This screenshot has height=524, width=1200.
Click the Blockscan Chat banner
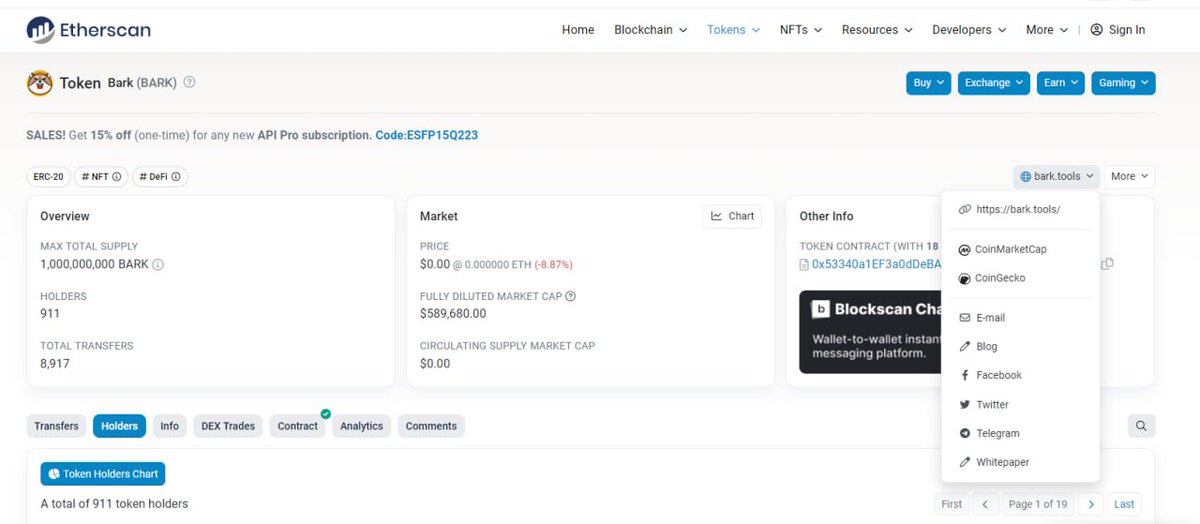pos(871,332)
